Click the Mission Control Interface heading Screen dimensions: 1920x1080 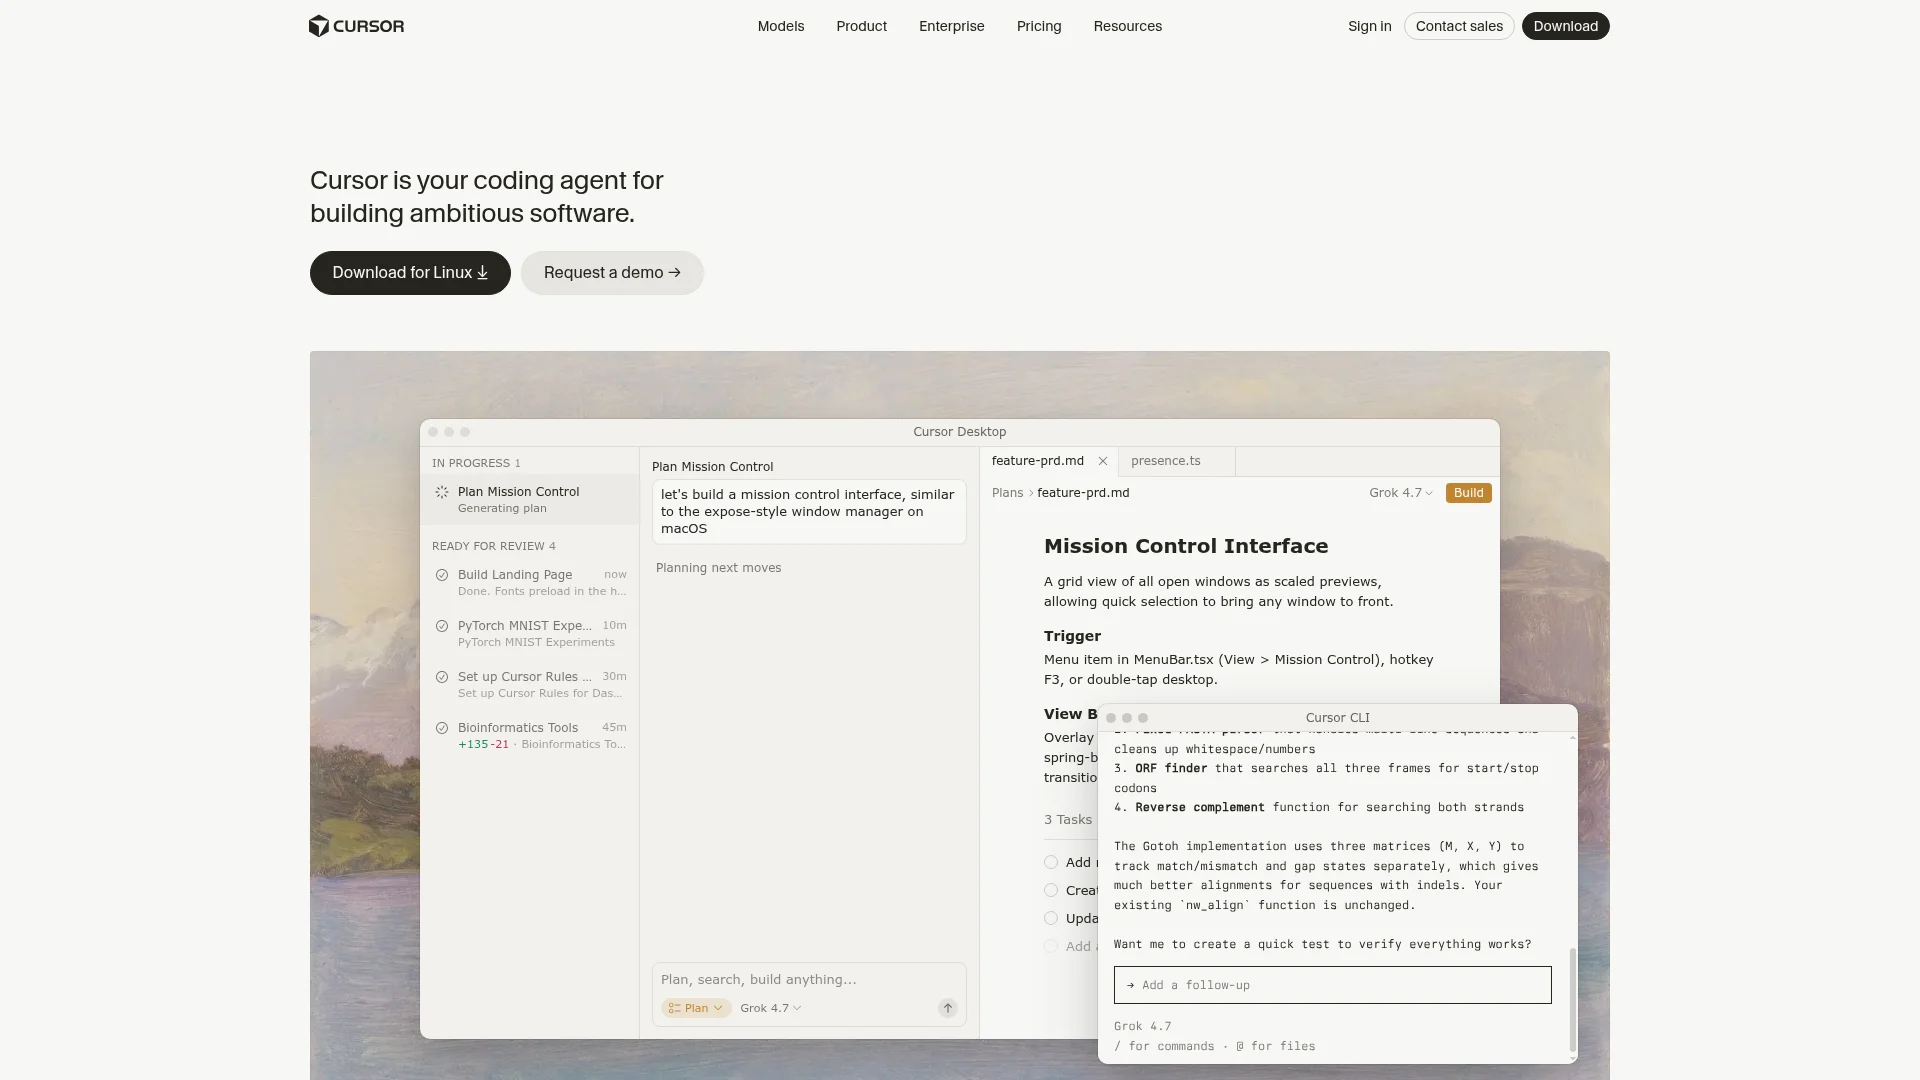[x=1186, y=546]
